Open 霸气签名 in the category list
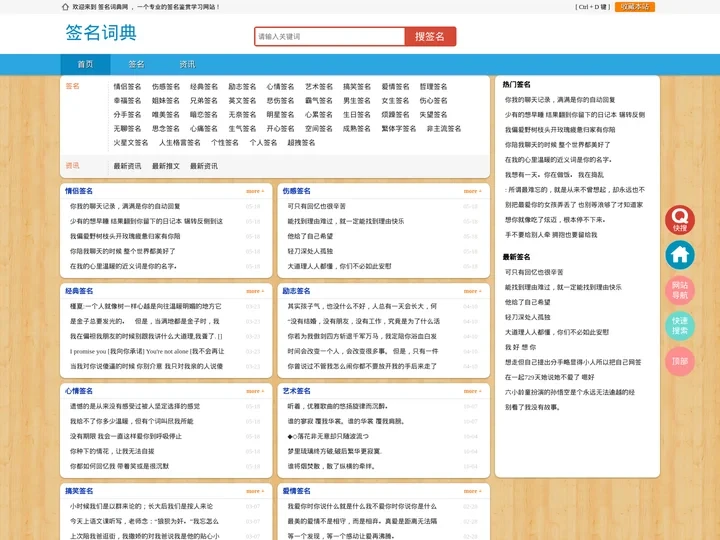Viewport: 720px width, 540px height. (319, 101)
